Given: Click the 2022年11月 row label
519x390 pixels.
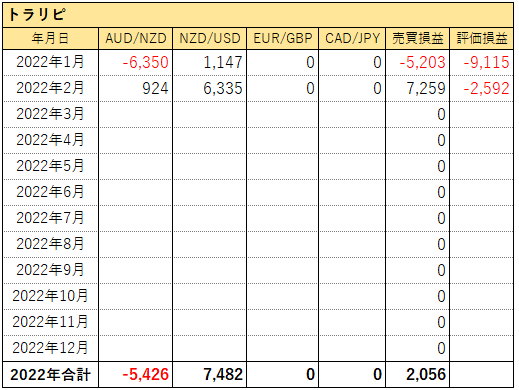Looking at the screenshot, I should [x=50, y=322].
